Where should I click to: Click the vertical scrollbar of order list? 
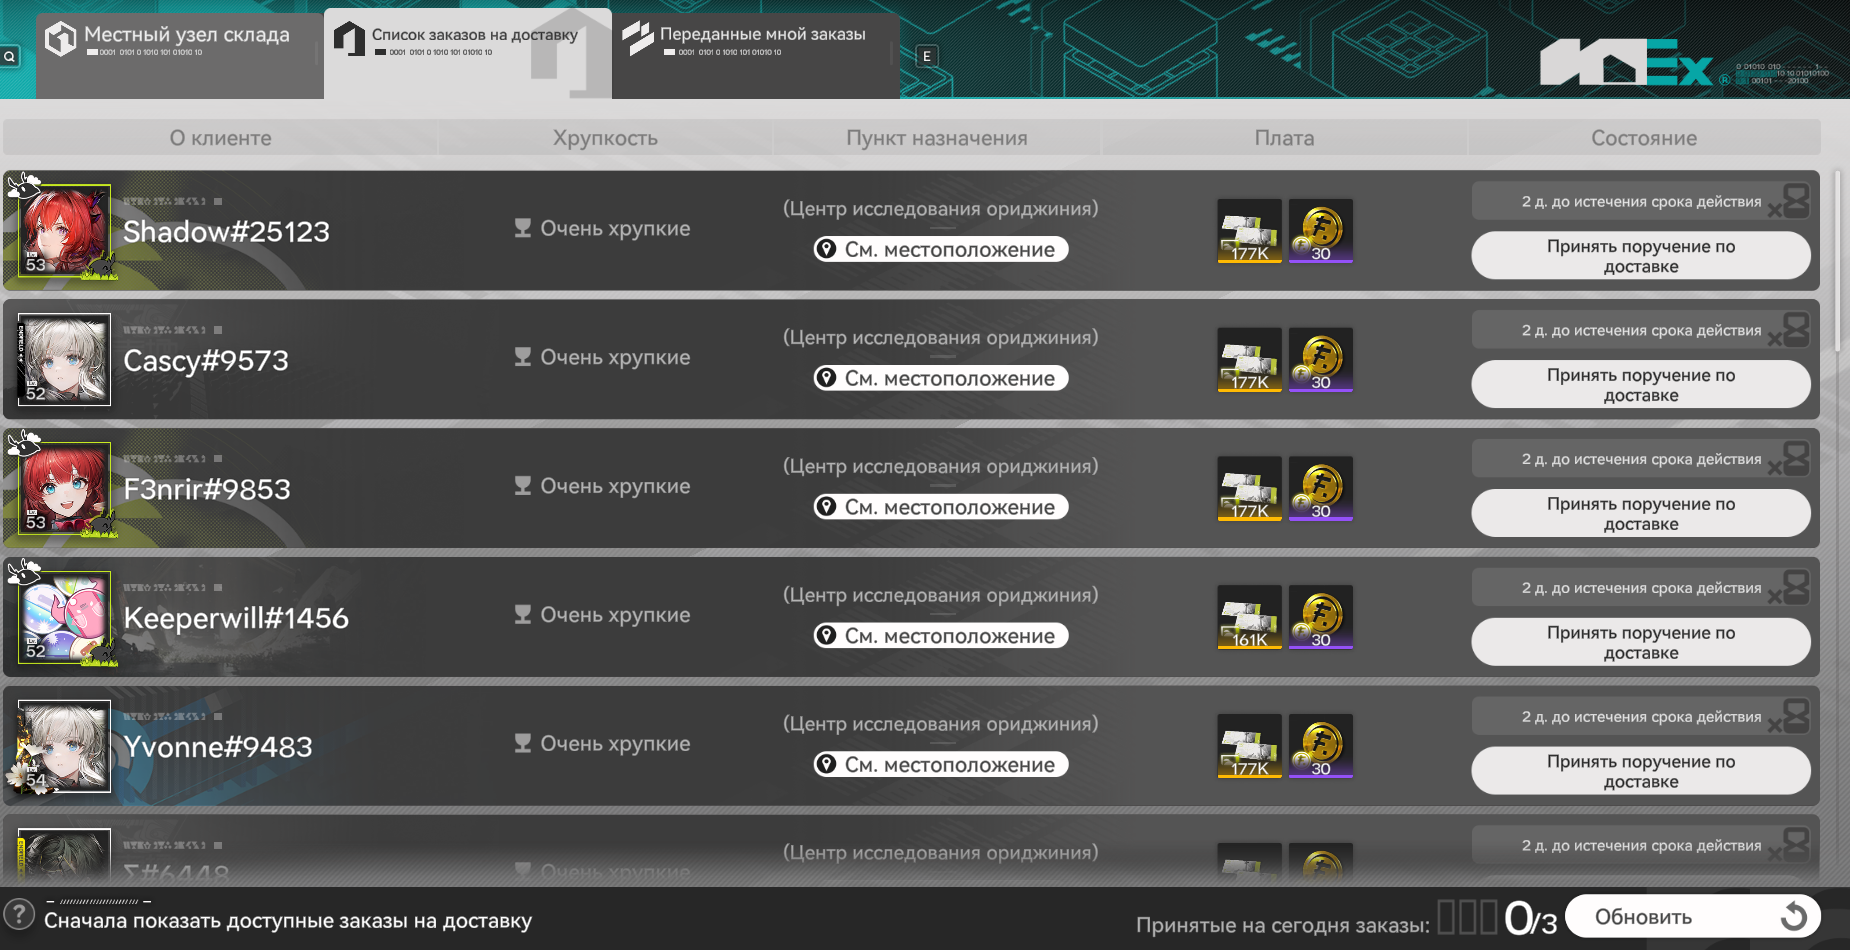[1837, 262]
